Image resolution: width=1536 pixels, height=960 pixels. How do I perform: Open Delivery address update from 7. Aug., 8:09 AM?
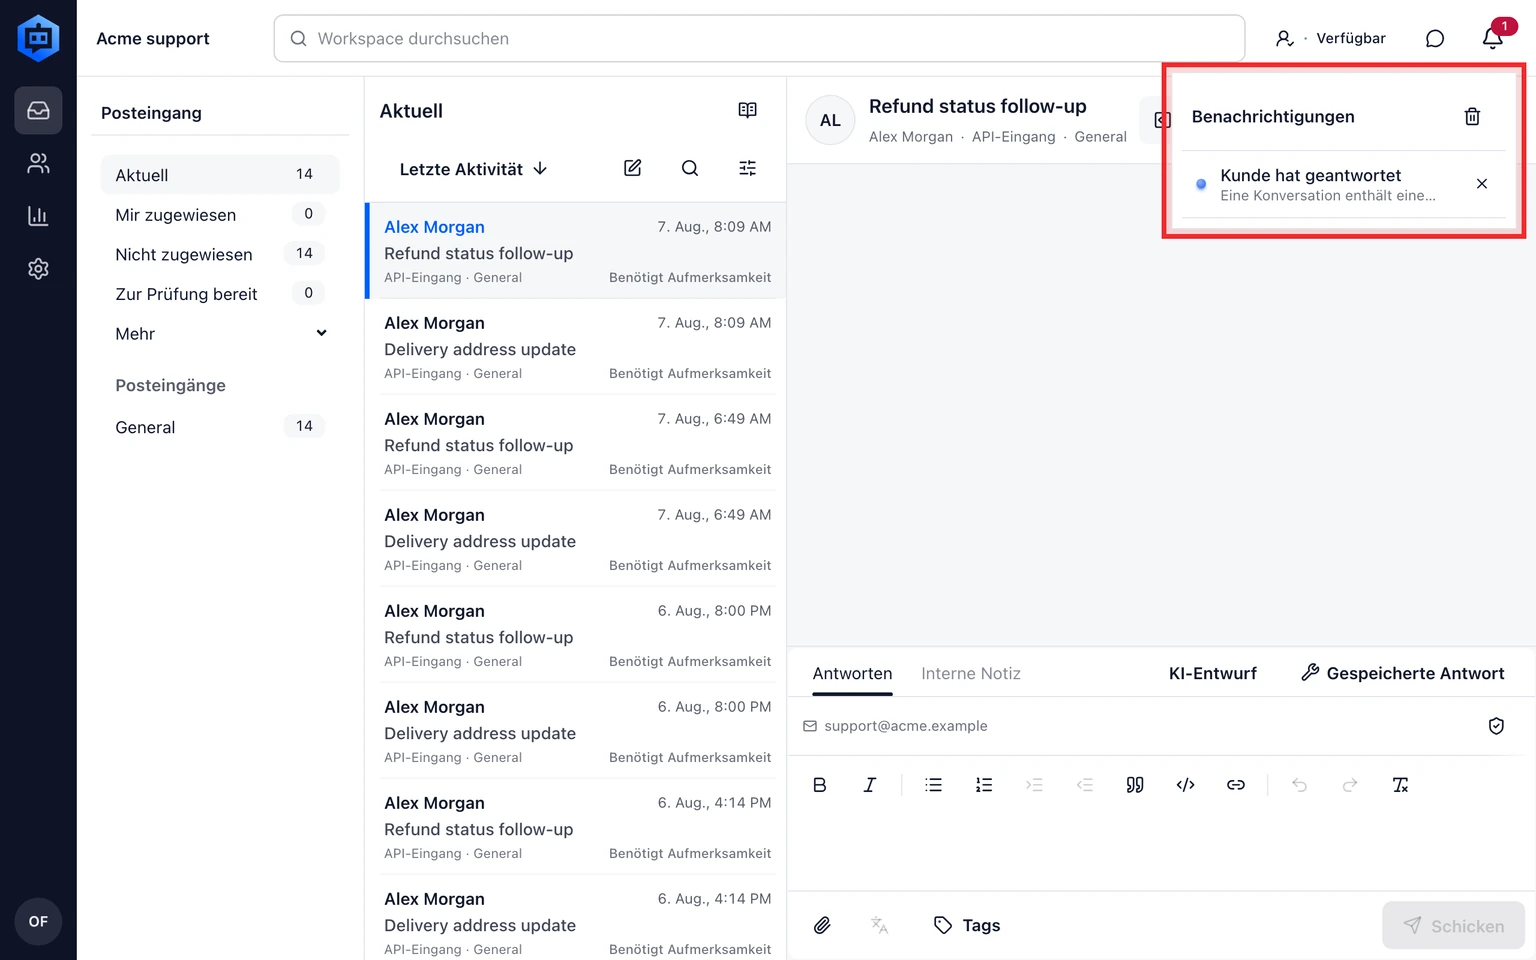[x=576, y=347]
